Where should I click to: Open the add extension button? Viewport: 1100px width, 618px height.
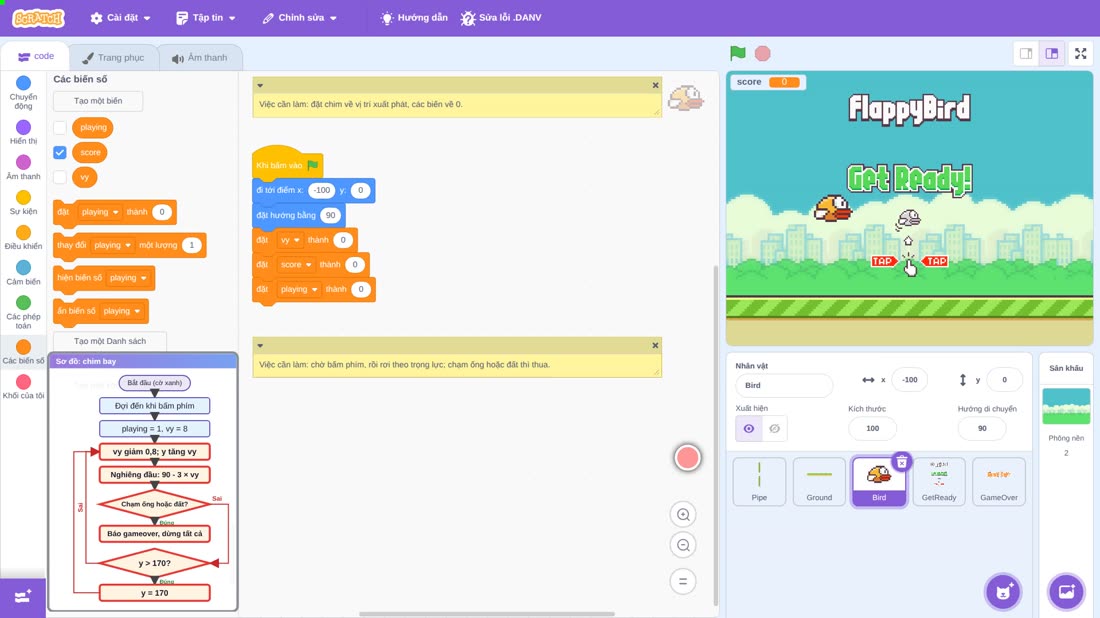coord(22,597)
